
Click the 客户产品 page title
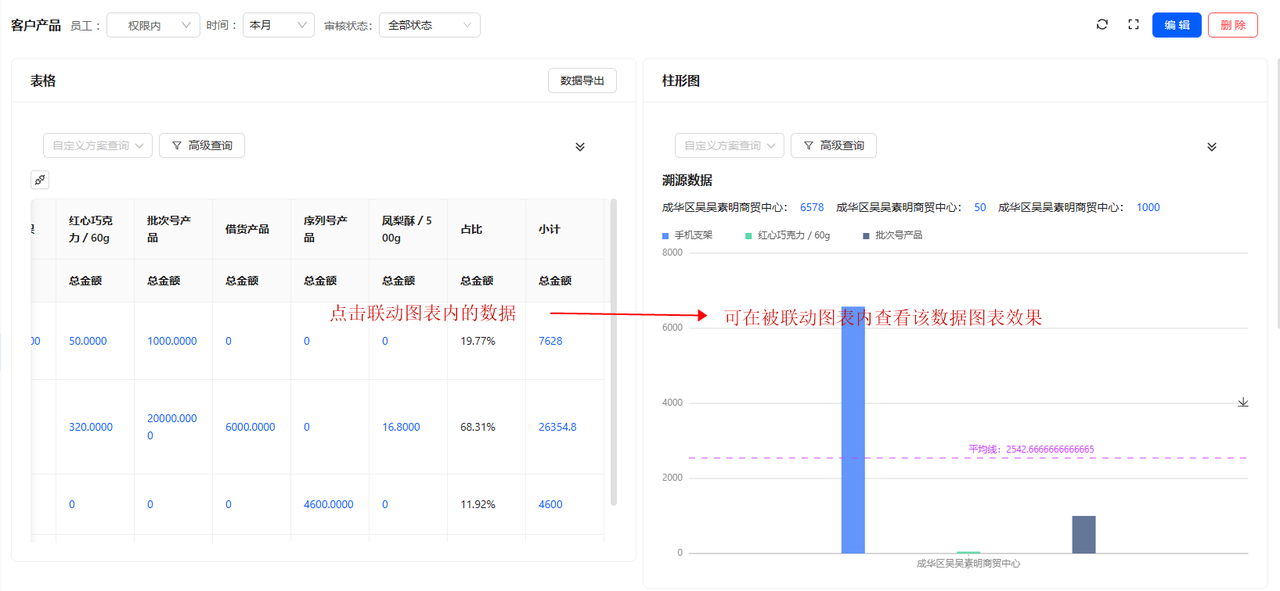(36, 25)
